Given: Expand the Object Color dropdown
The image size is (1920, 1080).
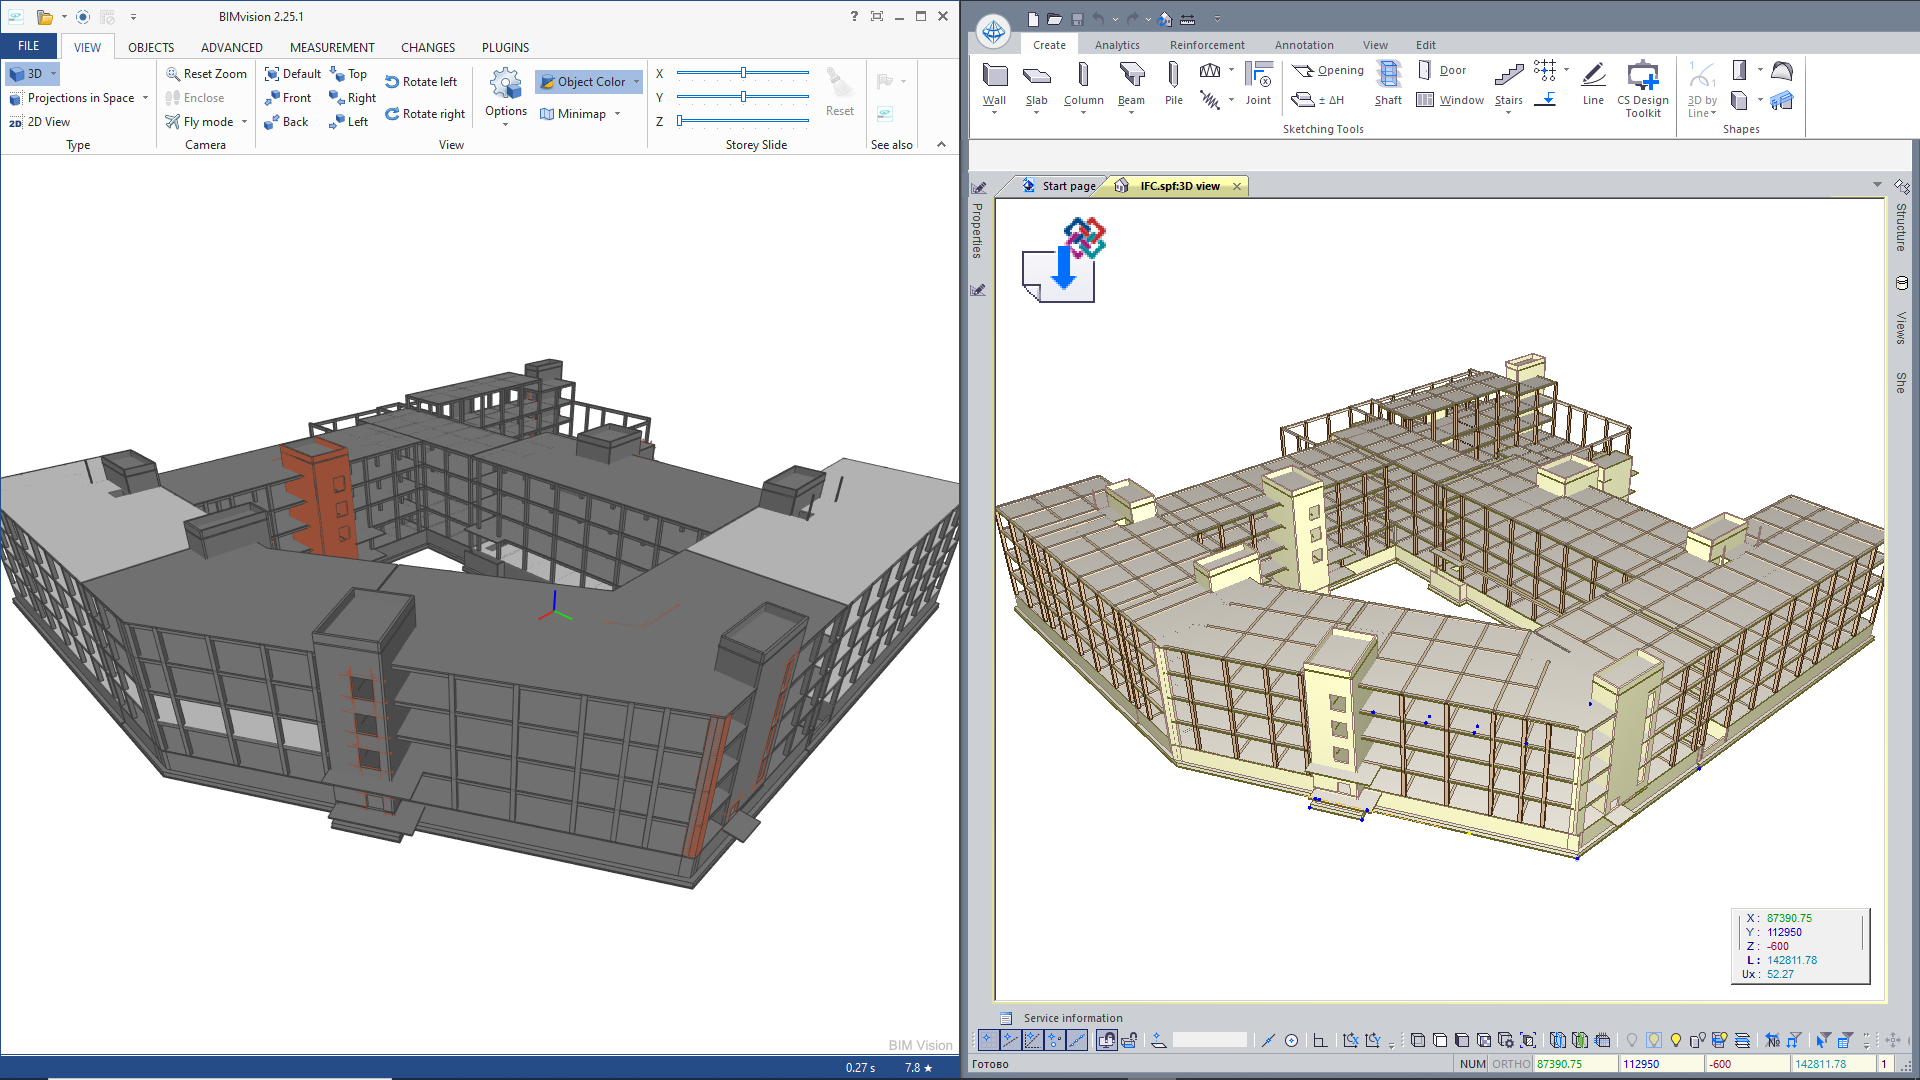Looking at the screenshot, I should (x=636, y=82).
